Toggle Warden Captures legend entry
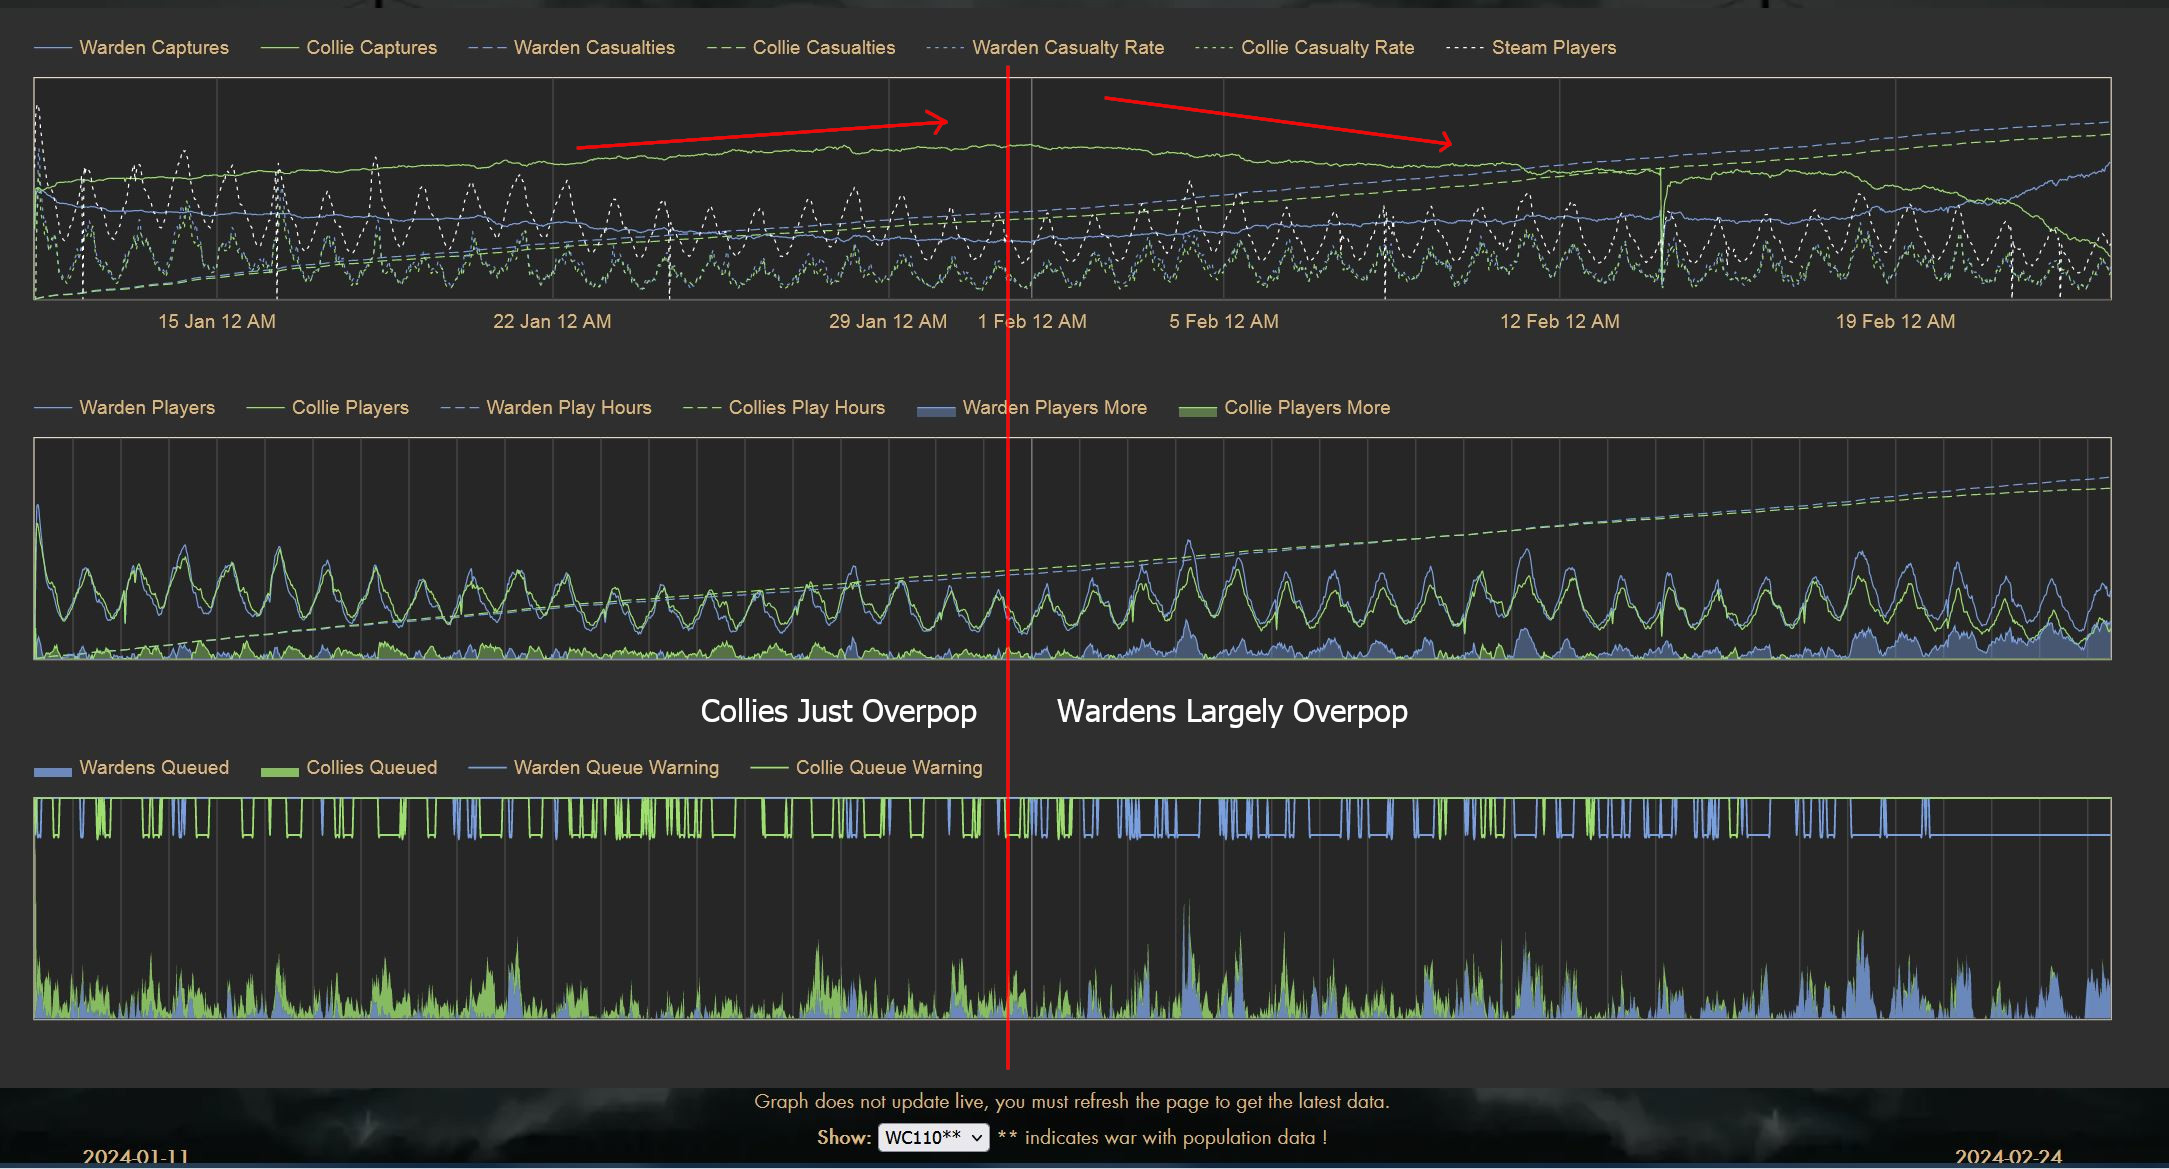 (153, 47)
